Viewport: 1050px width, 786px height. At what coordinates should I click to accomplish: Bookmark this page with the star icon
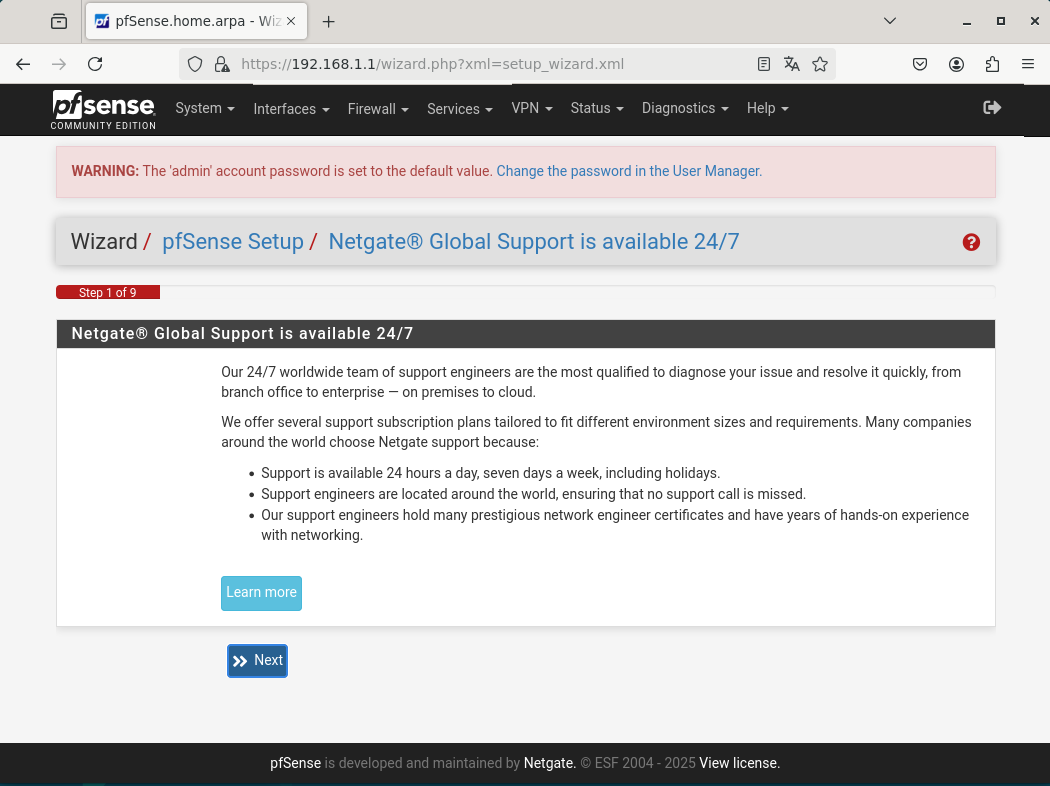[x=820, y=64]
